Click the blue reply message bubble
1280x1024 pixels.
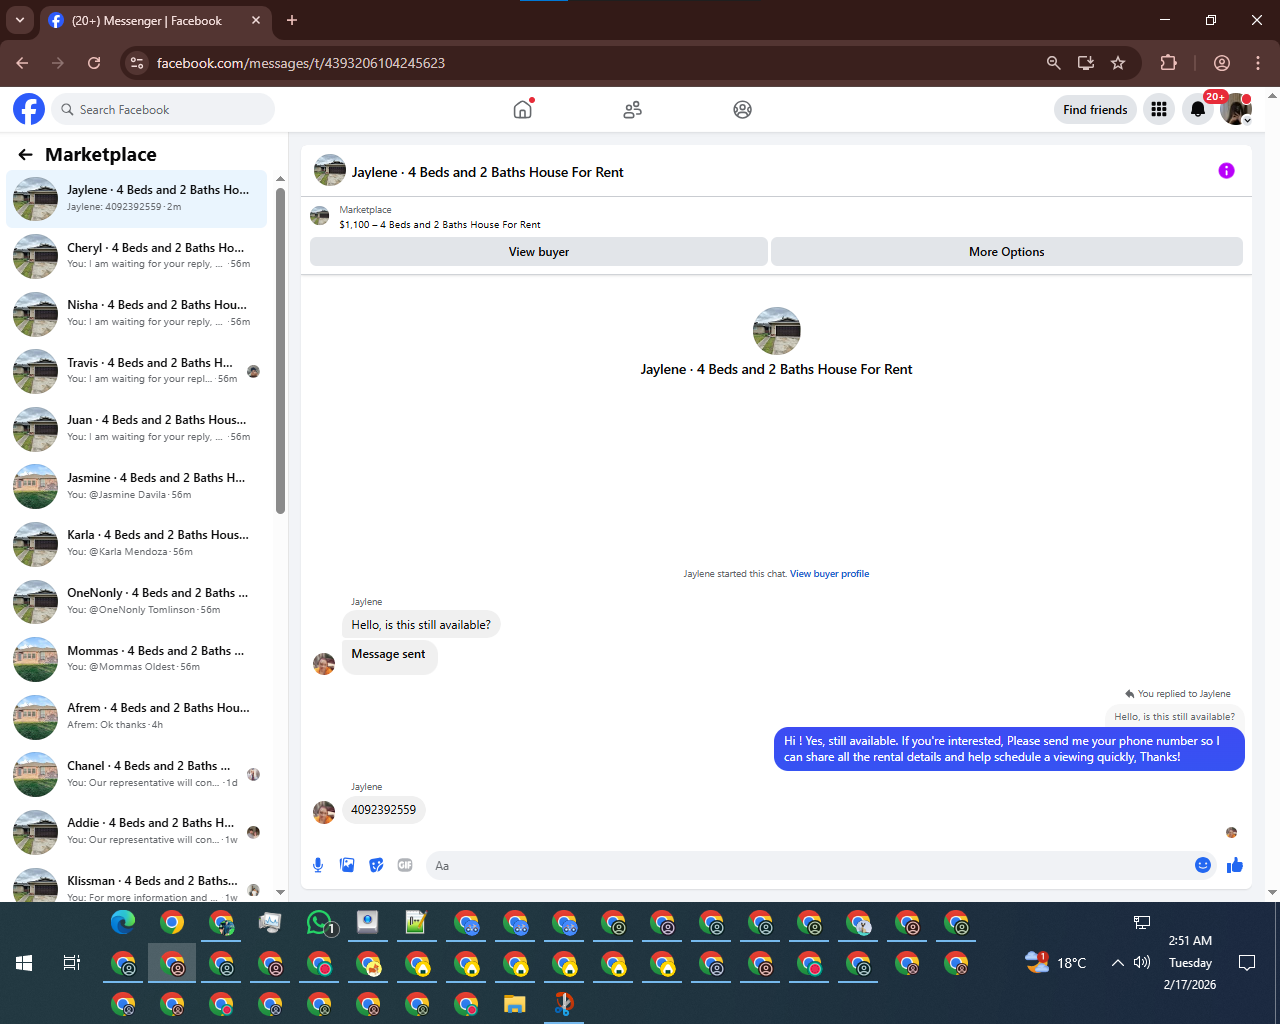click(1009, 749)
